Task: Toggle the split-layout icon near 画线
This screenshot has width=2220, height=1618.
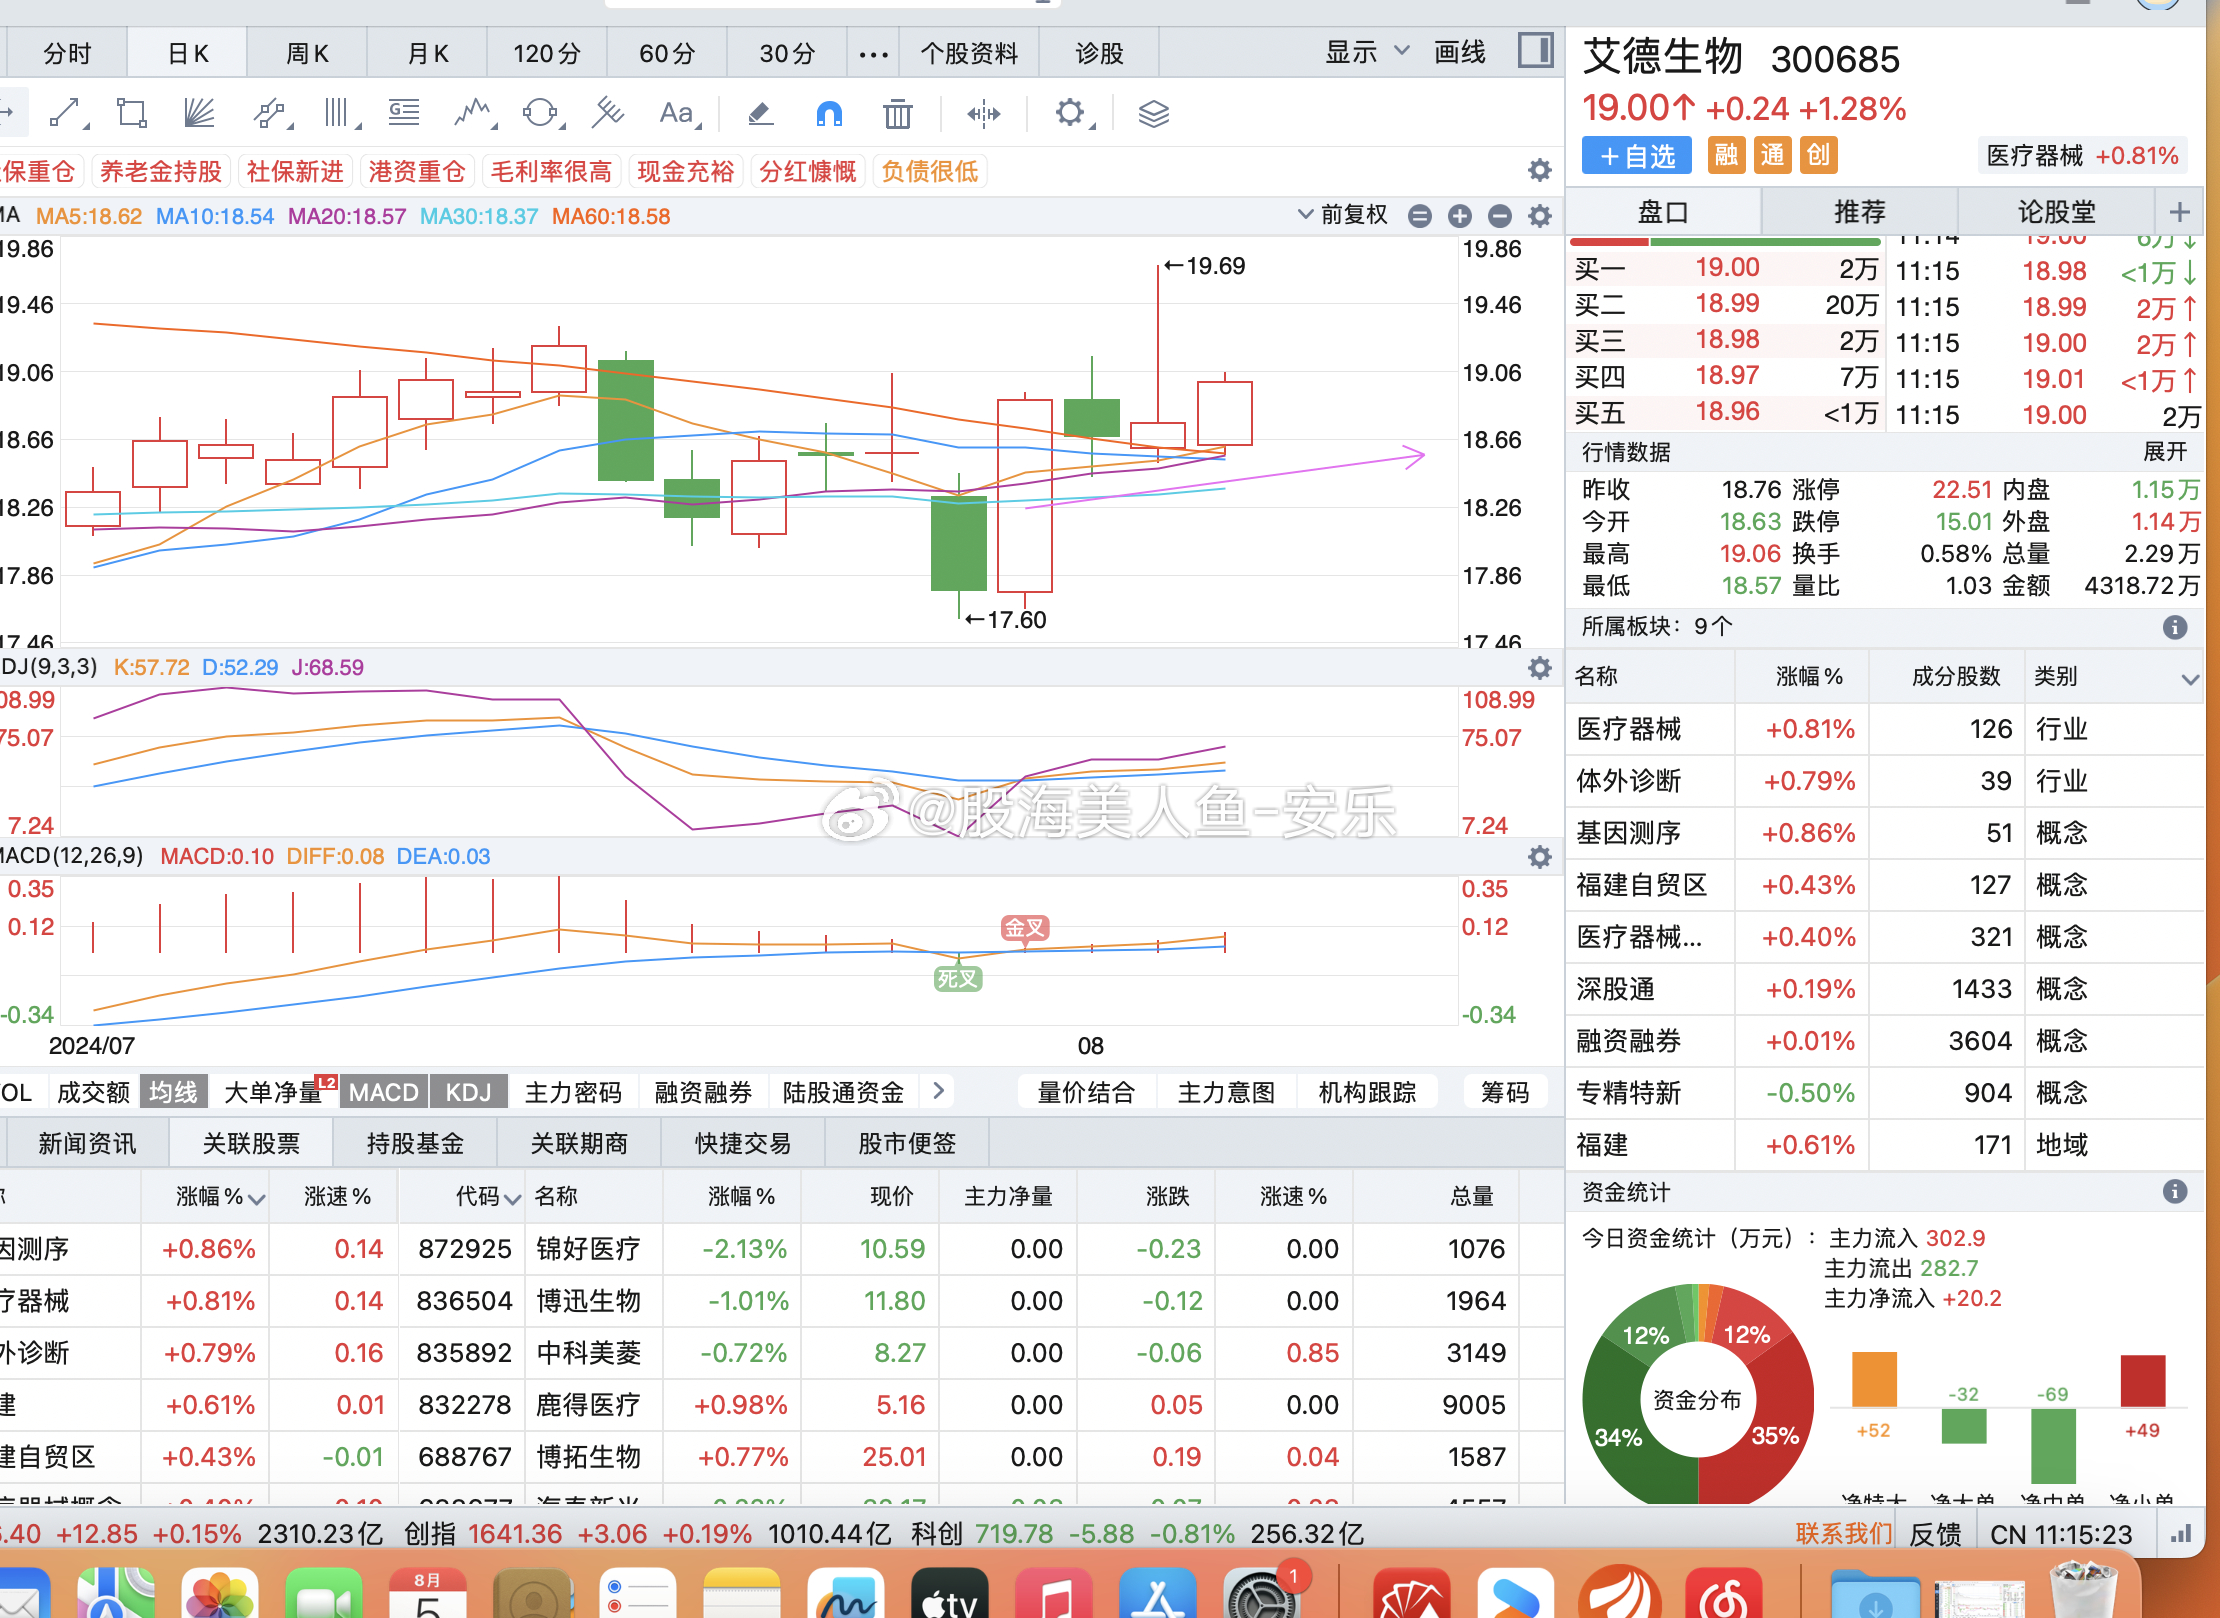Action: (x=1535, y=51)
